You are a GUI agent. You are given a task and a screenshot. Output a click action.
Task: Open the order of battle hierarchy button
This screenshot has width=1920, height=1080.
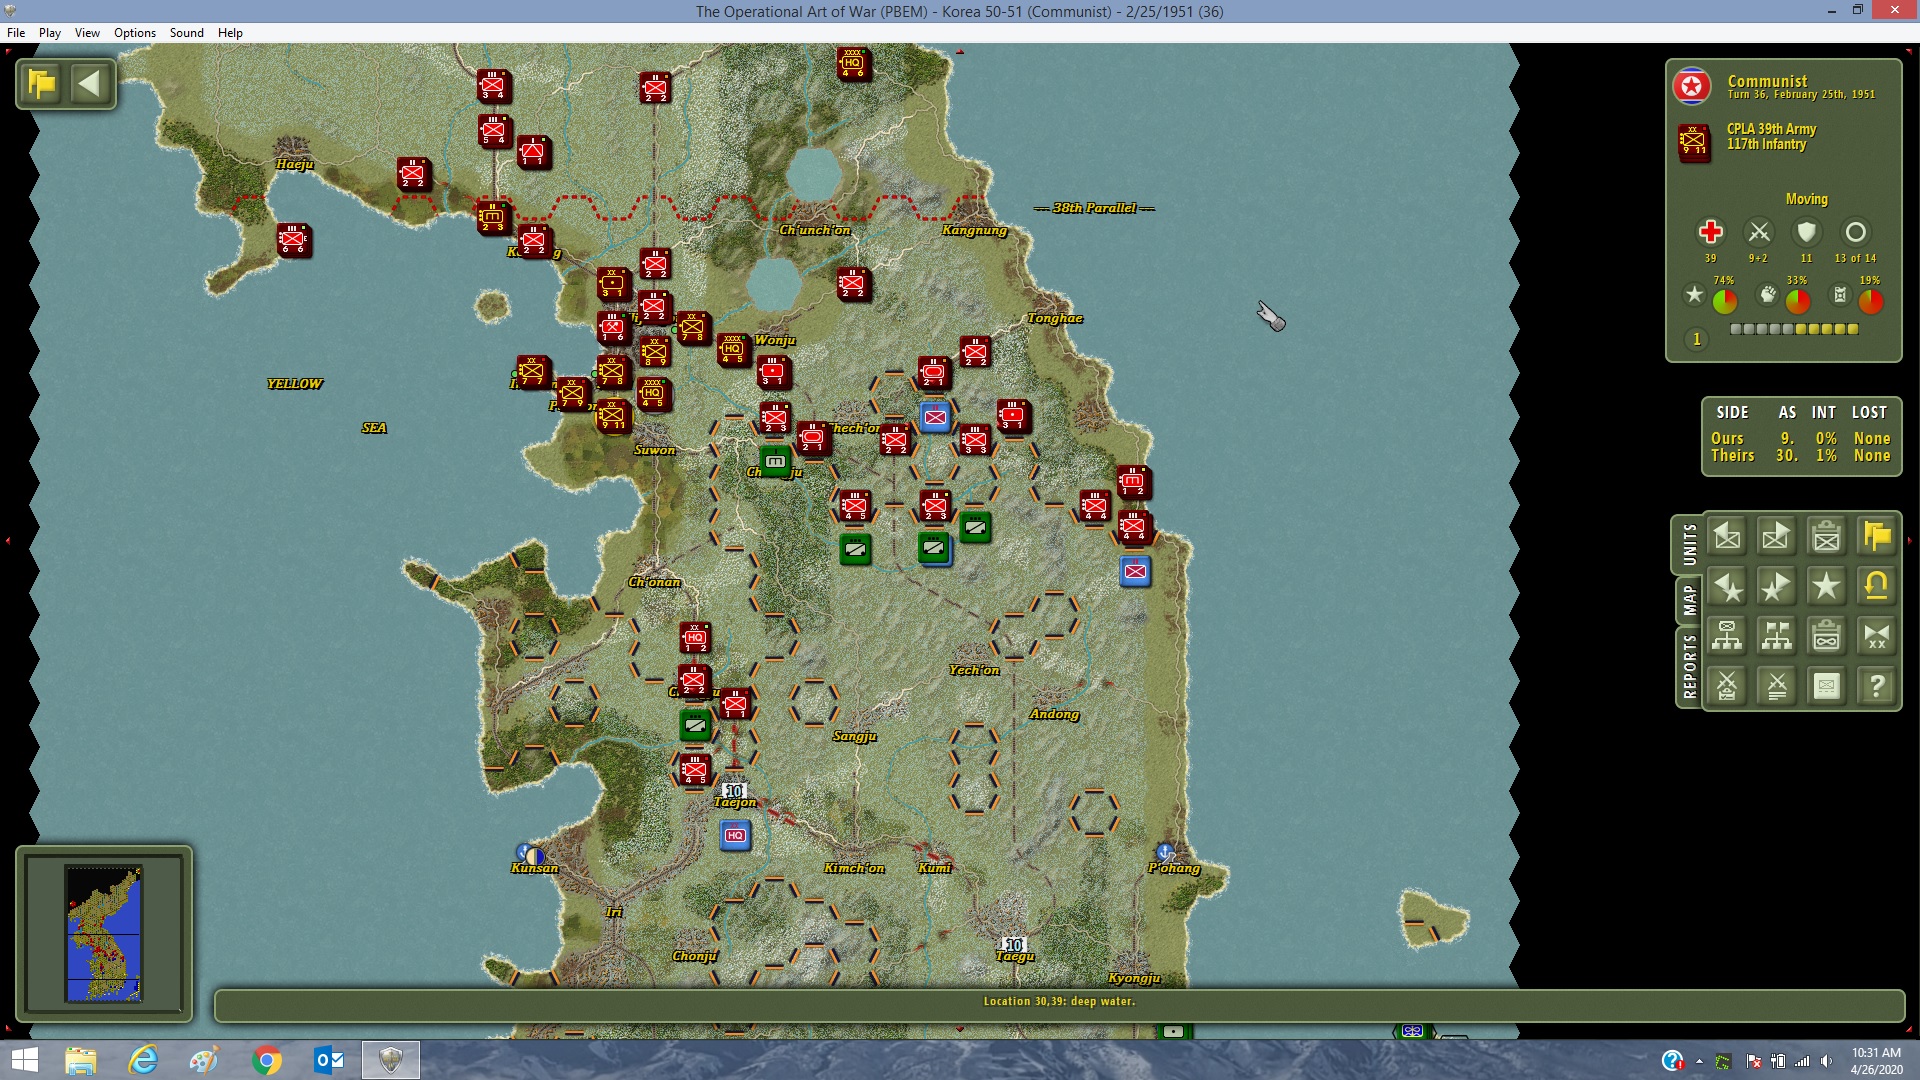tap(1727, 636)
